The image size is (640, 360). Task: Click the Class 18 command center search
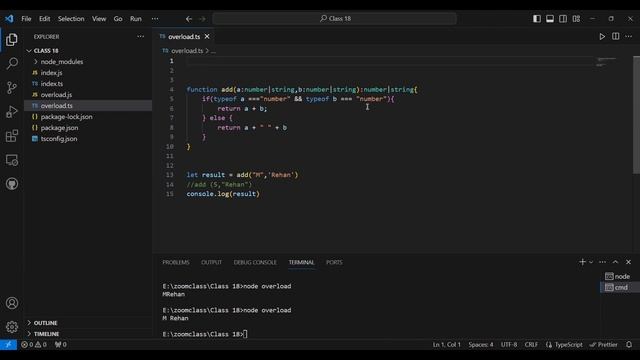(334, 18)
